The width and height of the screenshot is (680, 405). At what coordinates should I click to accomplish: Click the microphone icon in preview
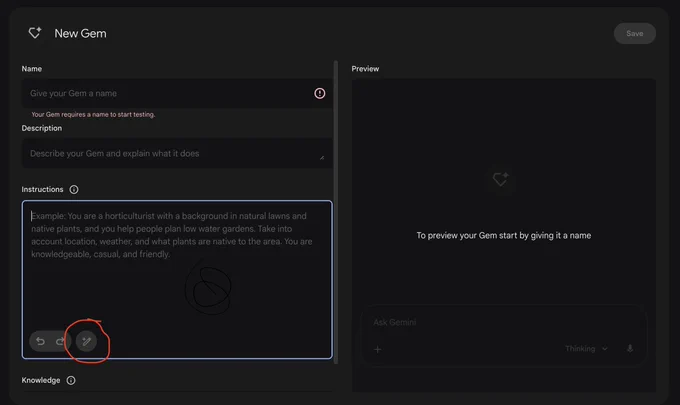(630, 349)
